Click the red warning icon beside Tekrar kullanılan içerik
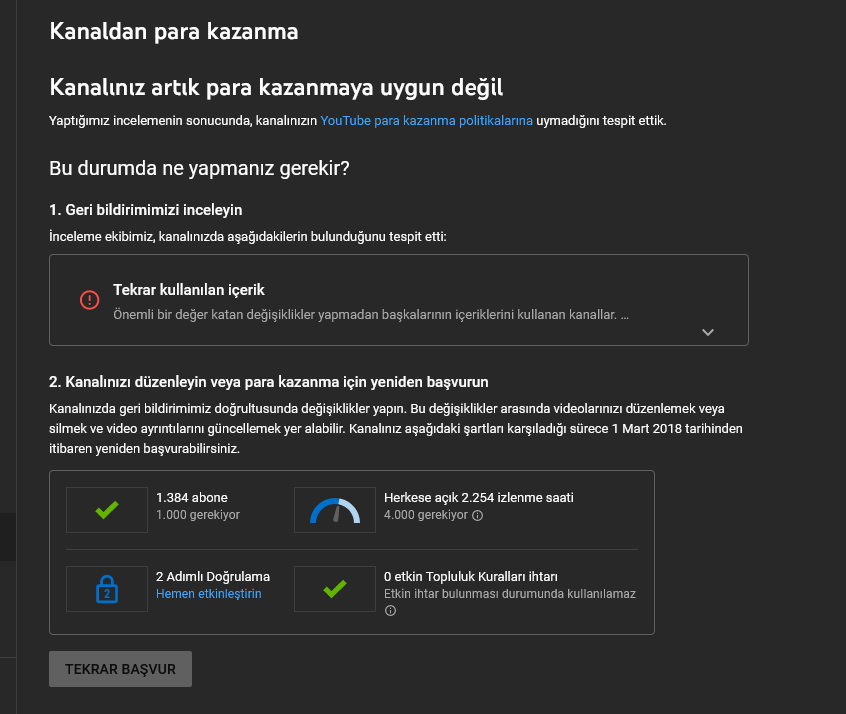Screen dimensions: 846x714 (90, 300)
